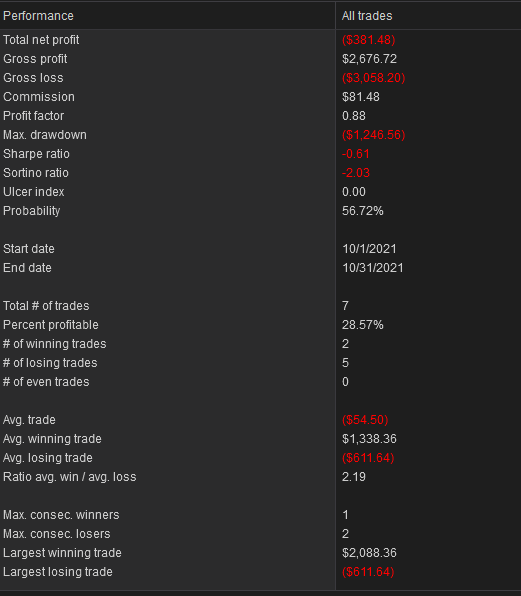The height and width of the screenshot is (596, 521).
Task: Click the Gross profit value $2,676.72
Action: click(369, 59)
